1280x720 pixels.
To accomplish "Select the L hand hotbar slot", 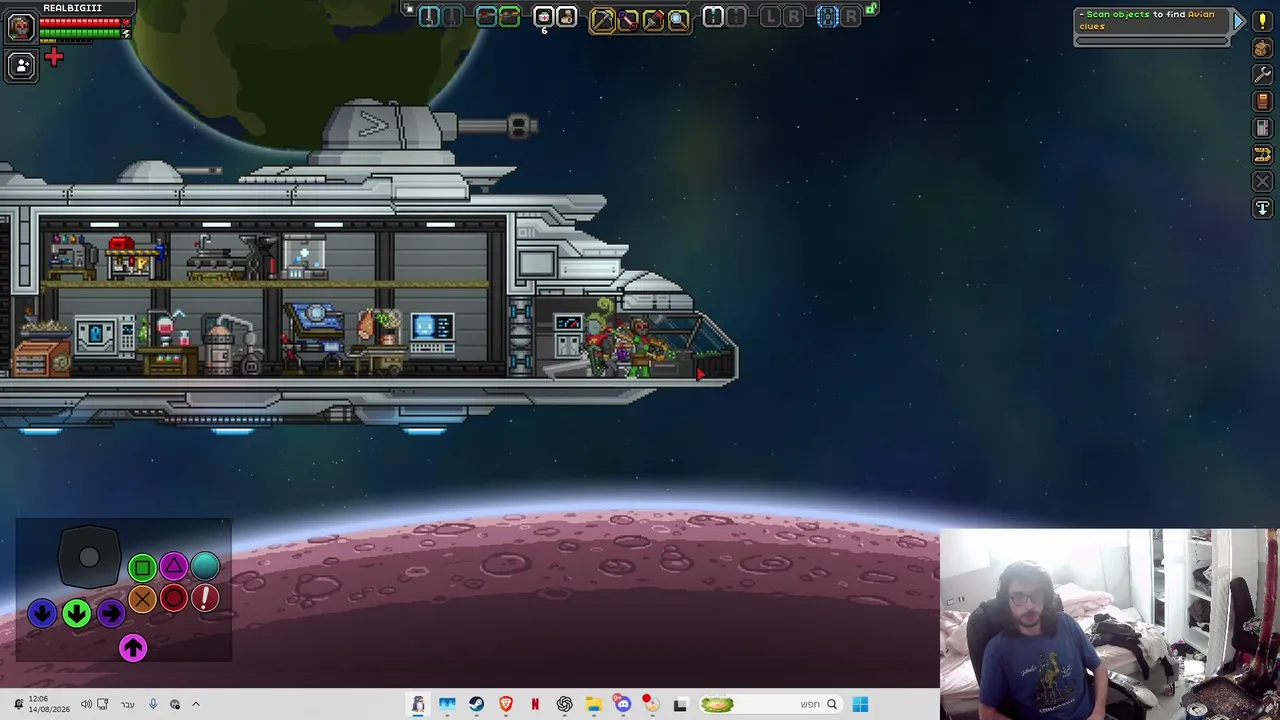I will tap(770, 17).
